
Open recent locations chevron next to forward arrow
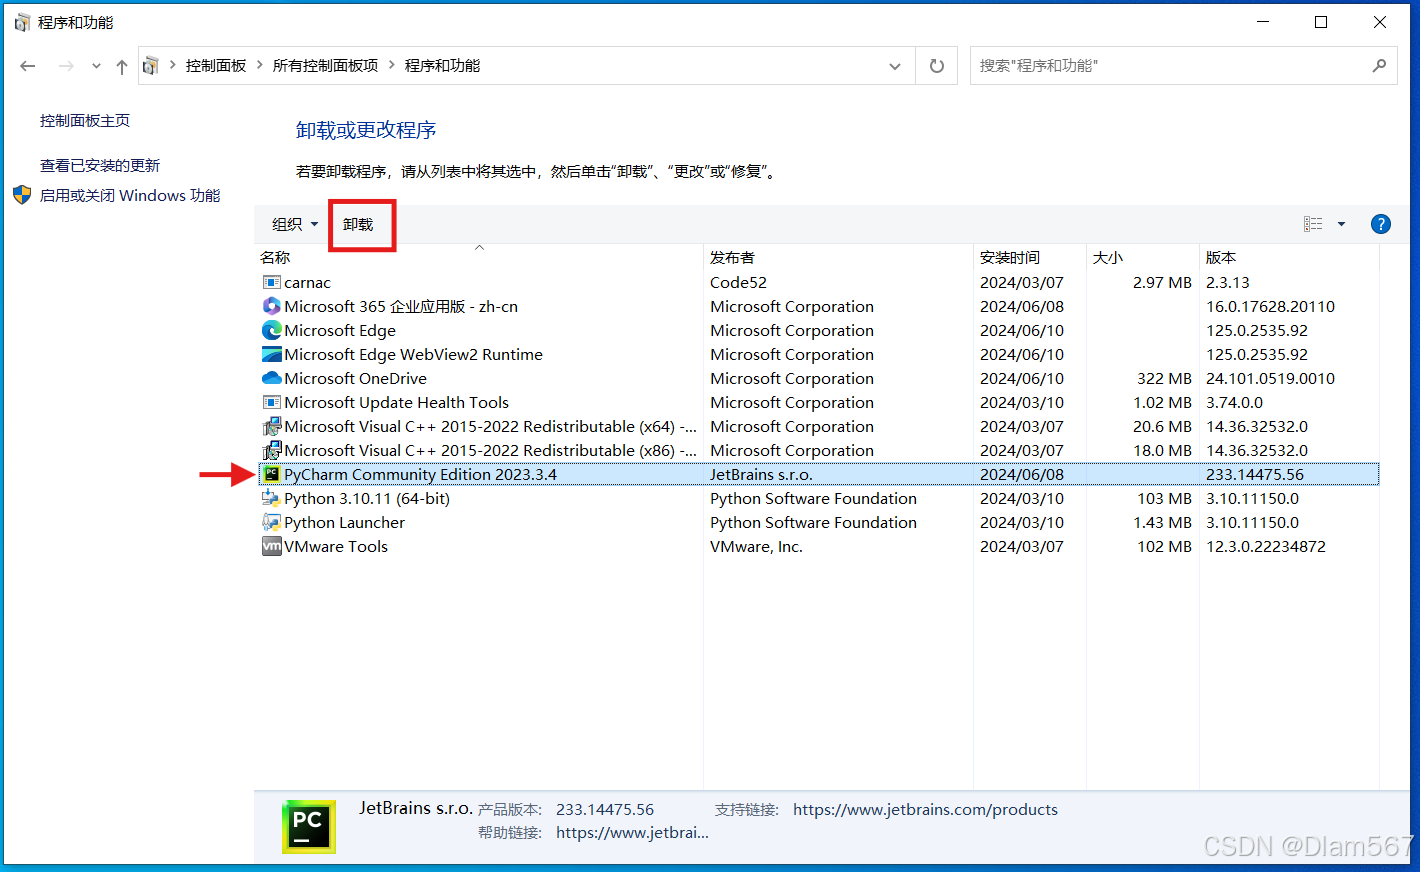coord(96,66)
